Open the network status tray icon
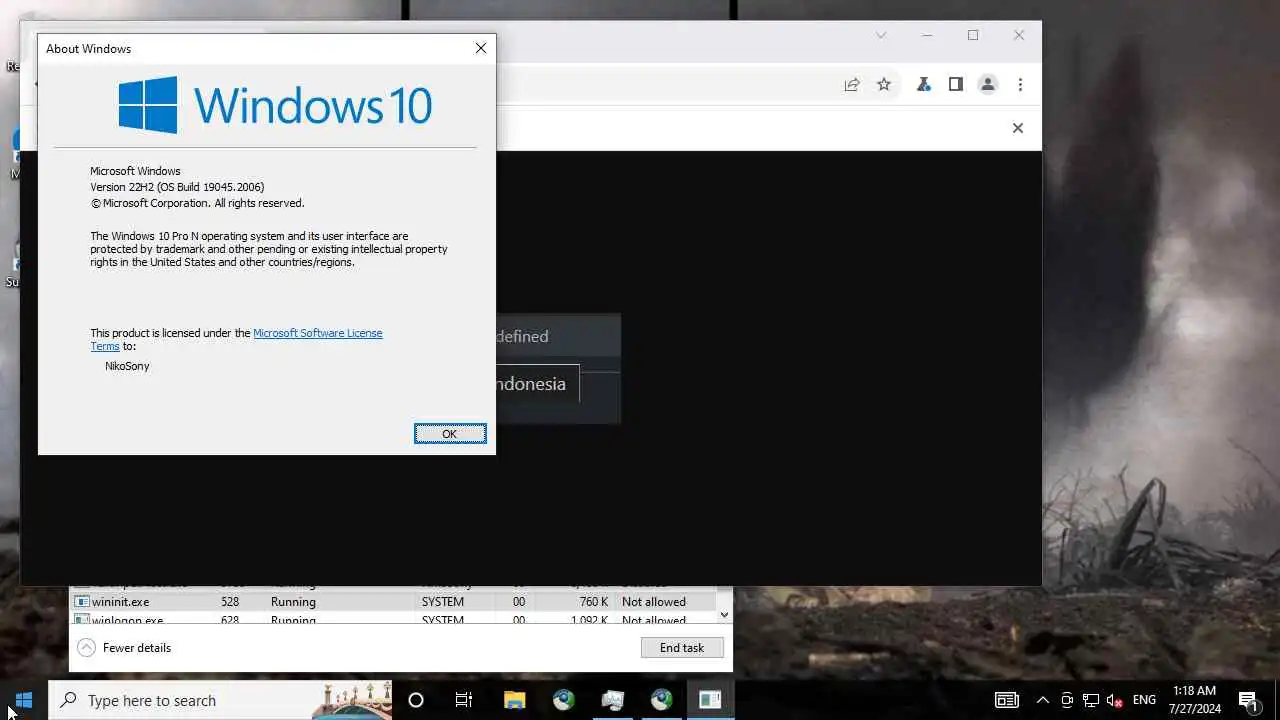 (1091, 700)
